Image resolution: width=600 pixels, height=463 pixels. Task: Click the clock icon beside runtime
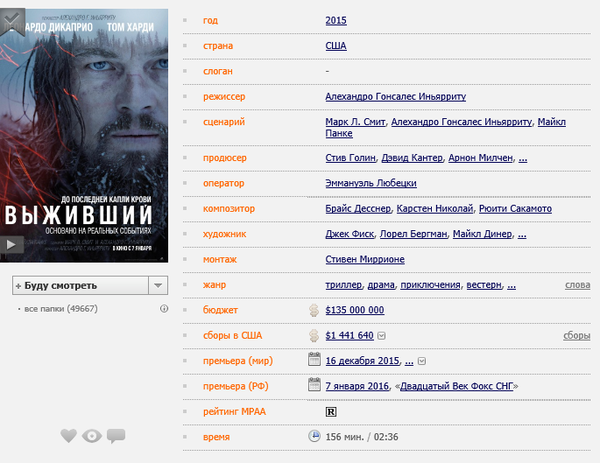(314, 436)
